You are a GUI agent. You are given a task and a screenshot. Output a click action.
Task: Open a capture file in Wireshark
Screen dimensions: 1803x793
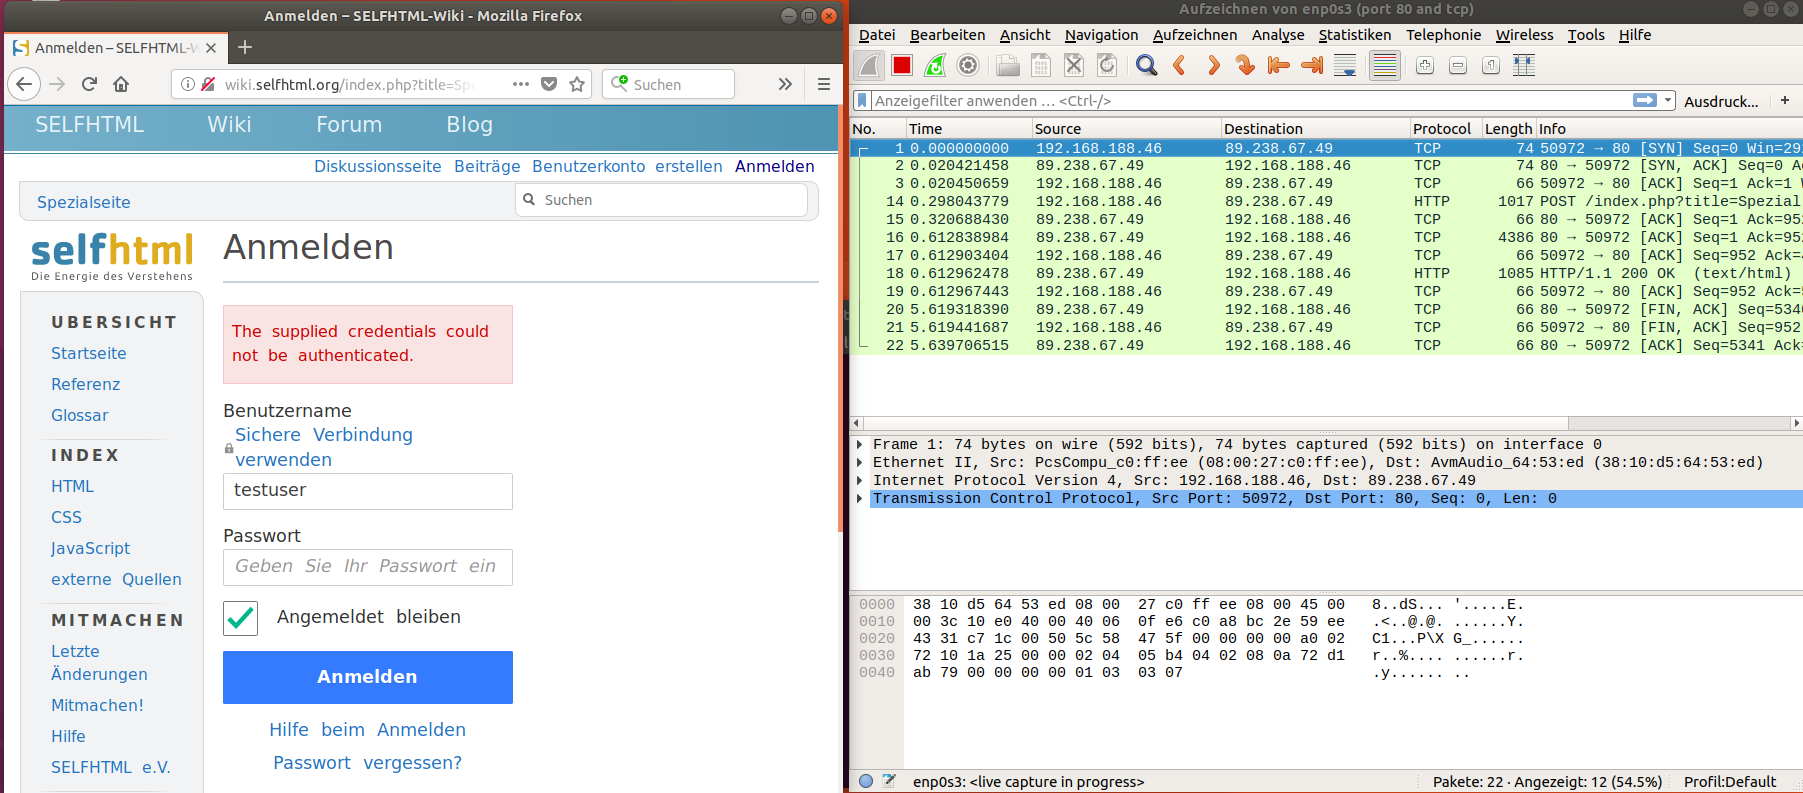tap(1008, 66)
